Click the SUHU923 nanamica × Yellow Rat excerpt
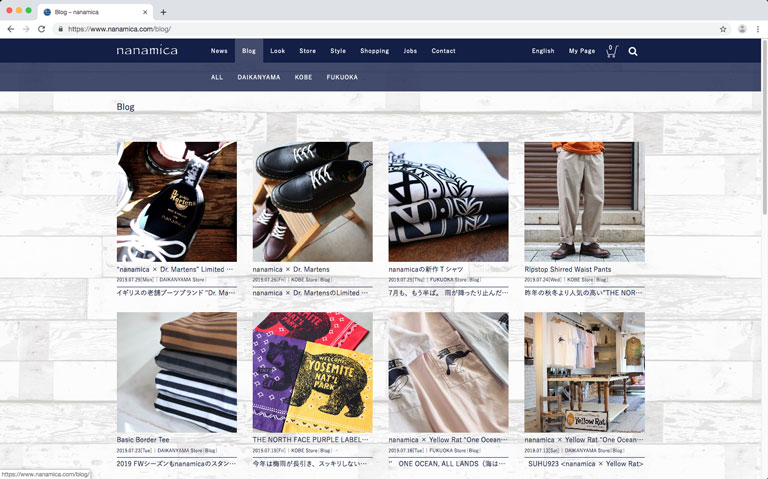This screenshot has width=768, height=479. pyautogui.click(x=585, y=463)
